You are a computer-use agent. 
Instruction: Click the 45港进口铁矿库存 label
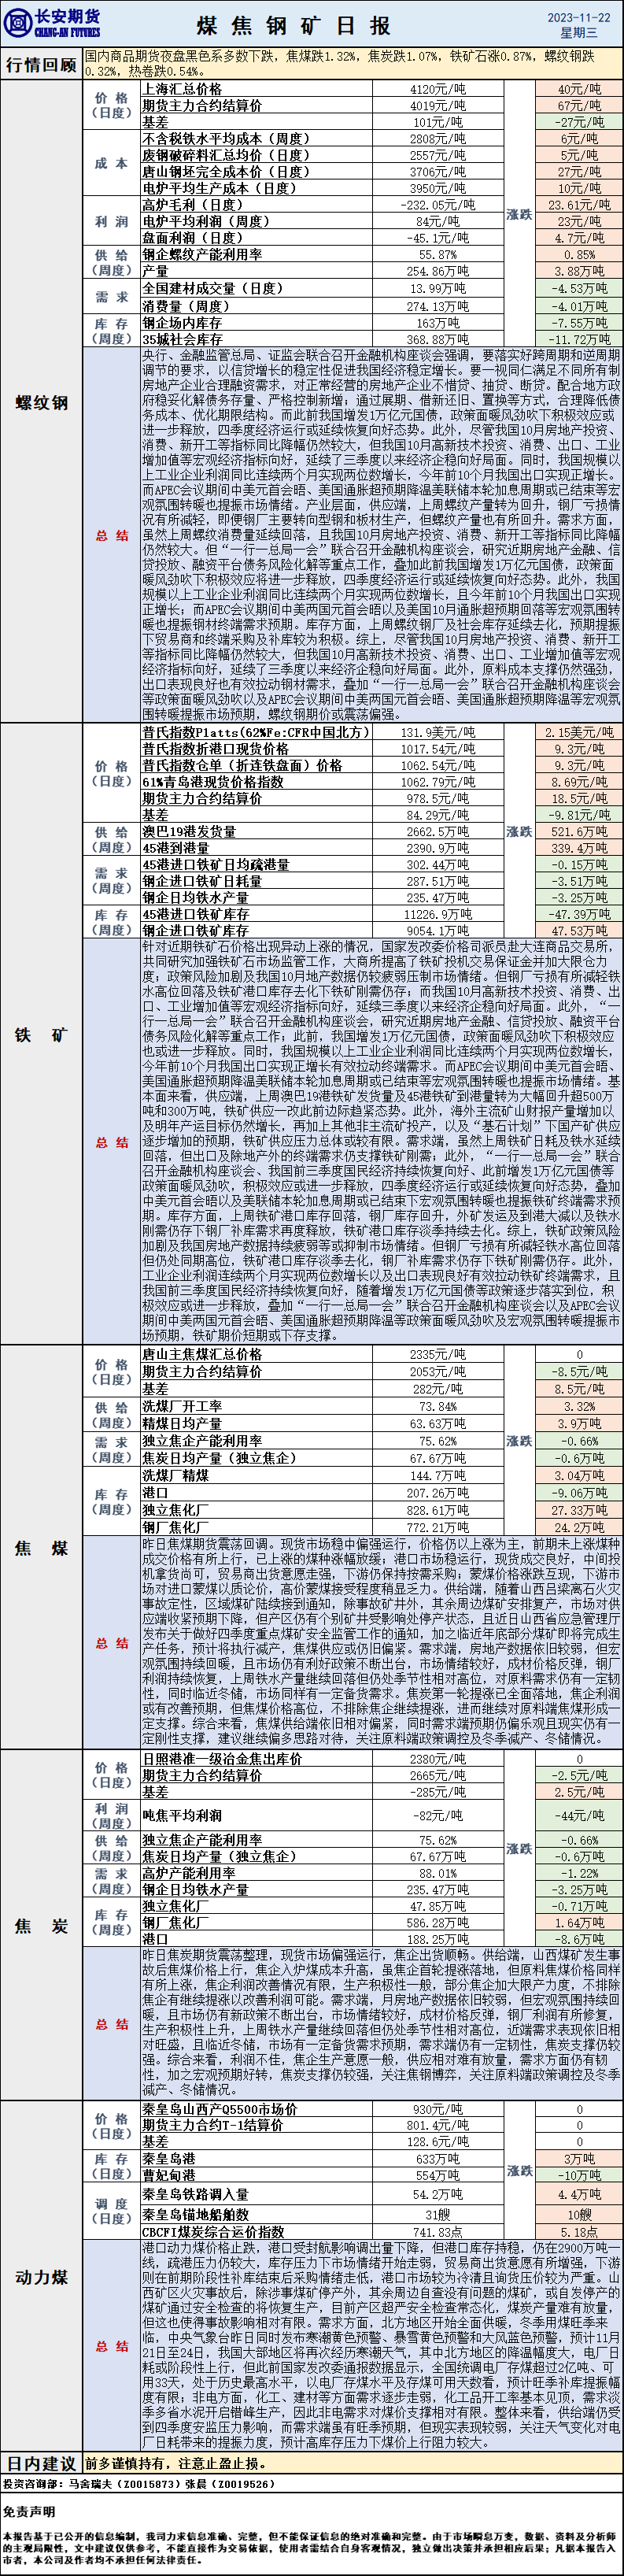pyautogui.click(x=195, y=914)
